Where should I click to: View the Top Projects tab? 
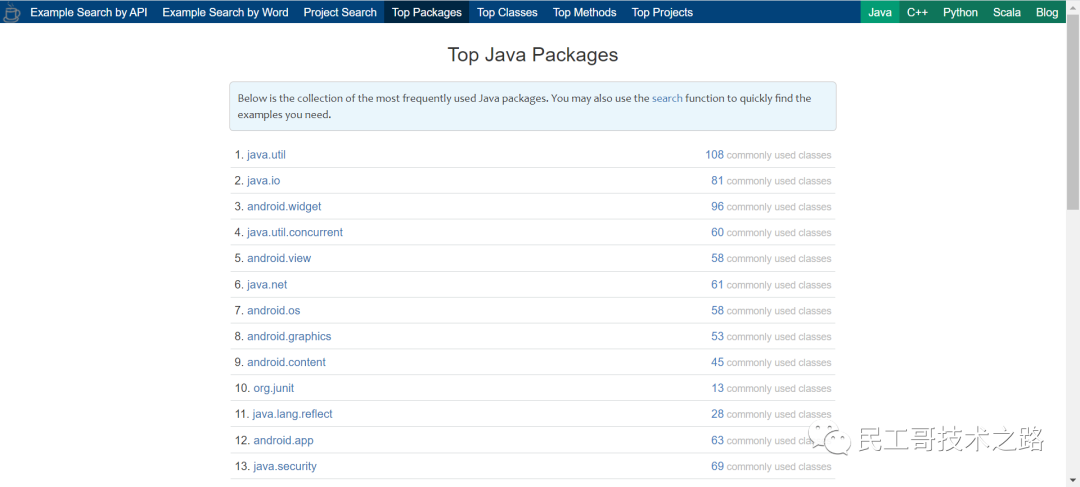(x=662, y=12)
